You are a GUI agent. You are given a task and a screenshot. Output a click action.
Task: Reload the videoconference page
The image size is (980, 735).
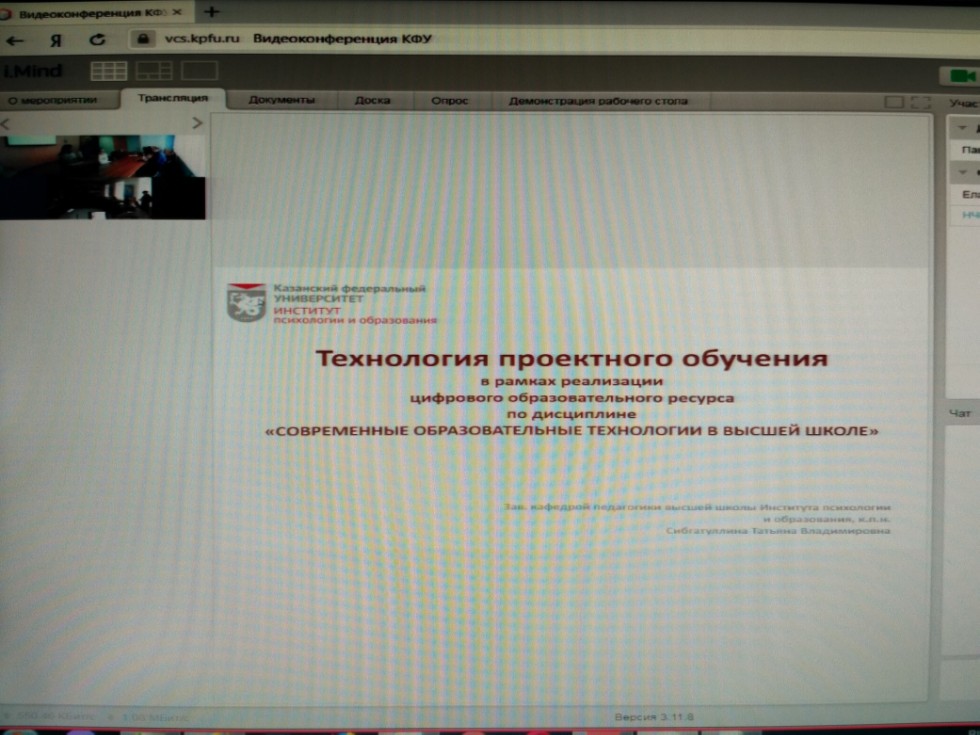97,40
